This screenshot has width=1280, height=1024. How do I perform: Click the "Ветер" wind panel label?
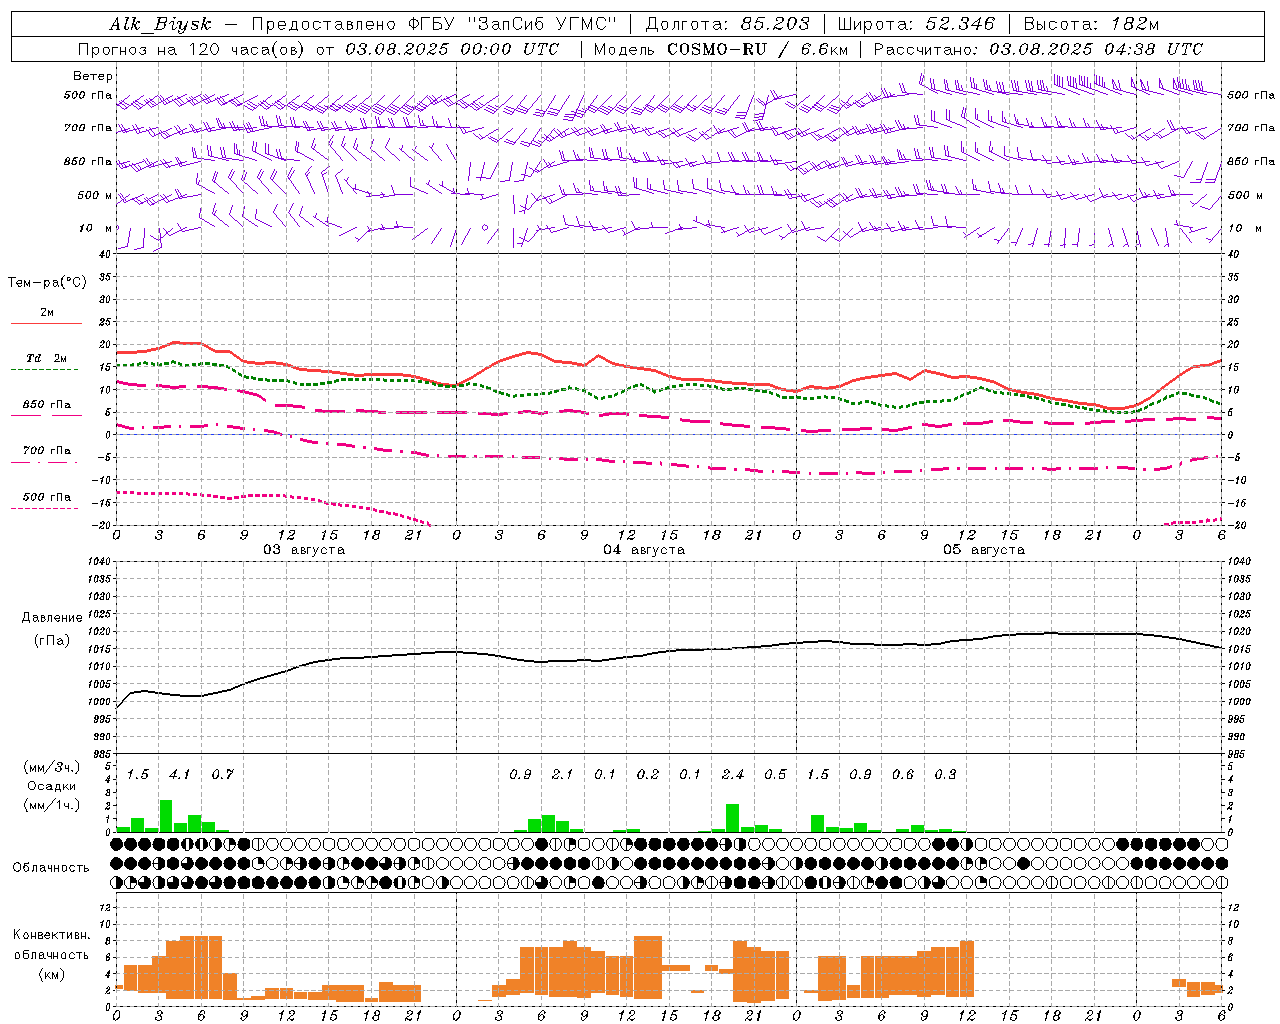click(x=93, y=76)
